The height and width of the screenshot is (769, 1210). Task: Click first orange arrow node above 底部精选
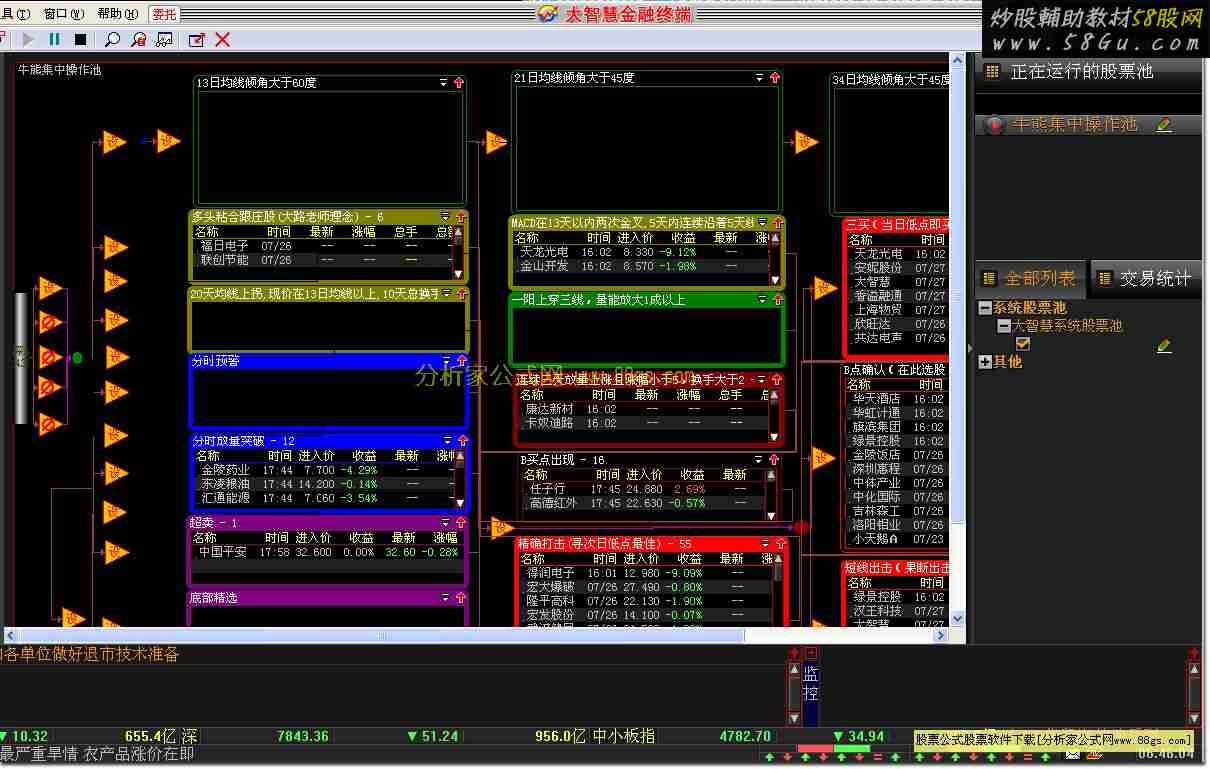pyautogui.click(x=117, y=552)
